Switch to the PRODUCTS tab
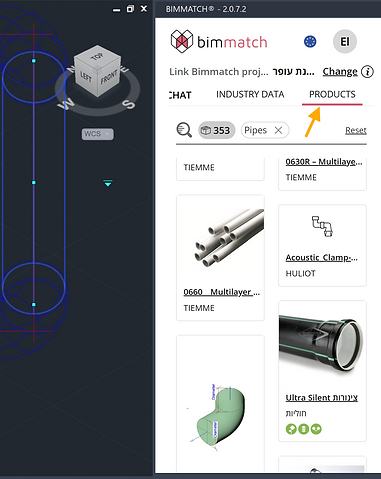 (x=332, y=94)
